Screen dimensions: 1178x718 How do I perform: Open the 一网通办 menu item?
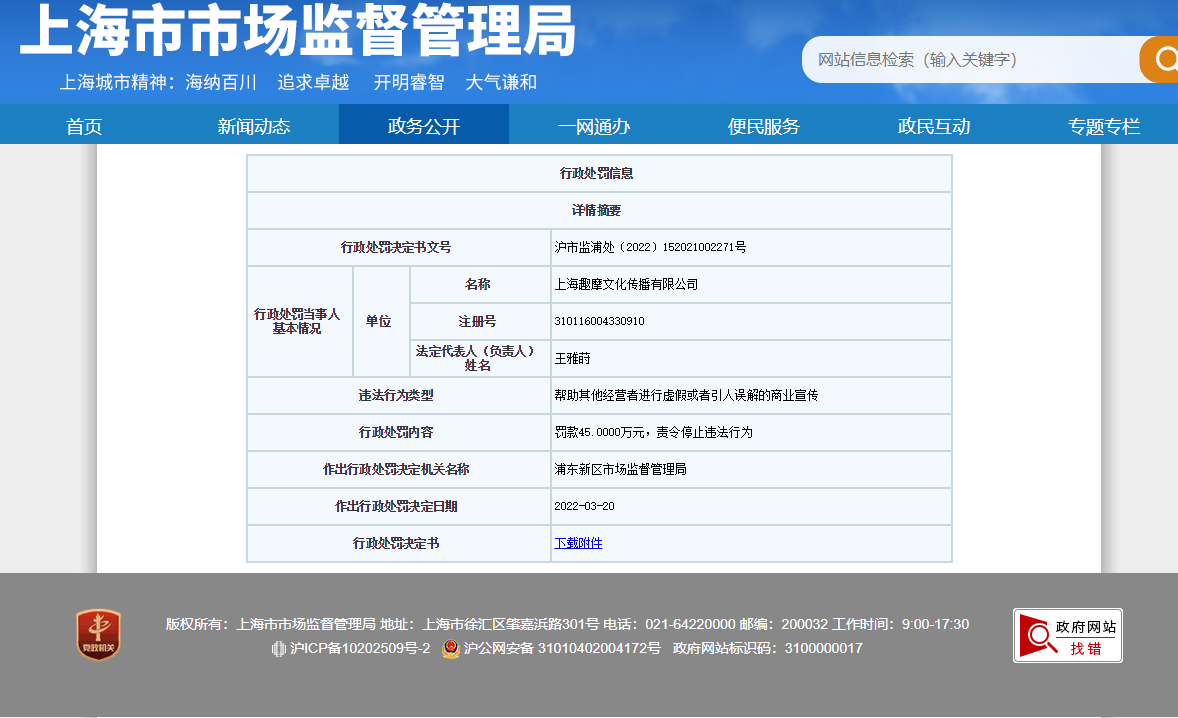594,126
